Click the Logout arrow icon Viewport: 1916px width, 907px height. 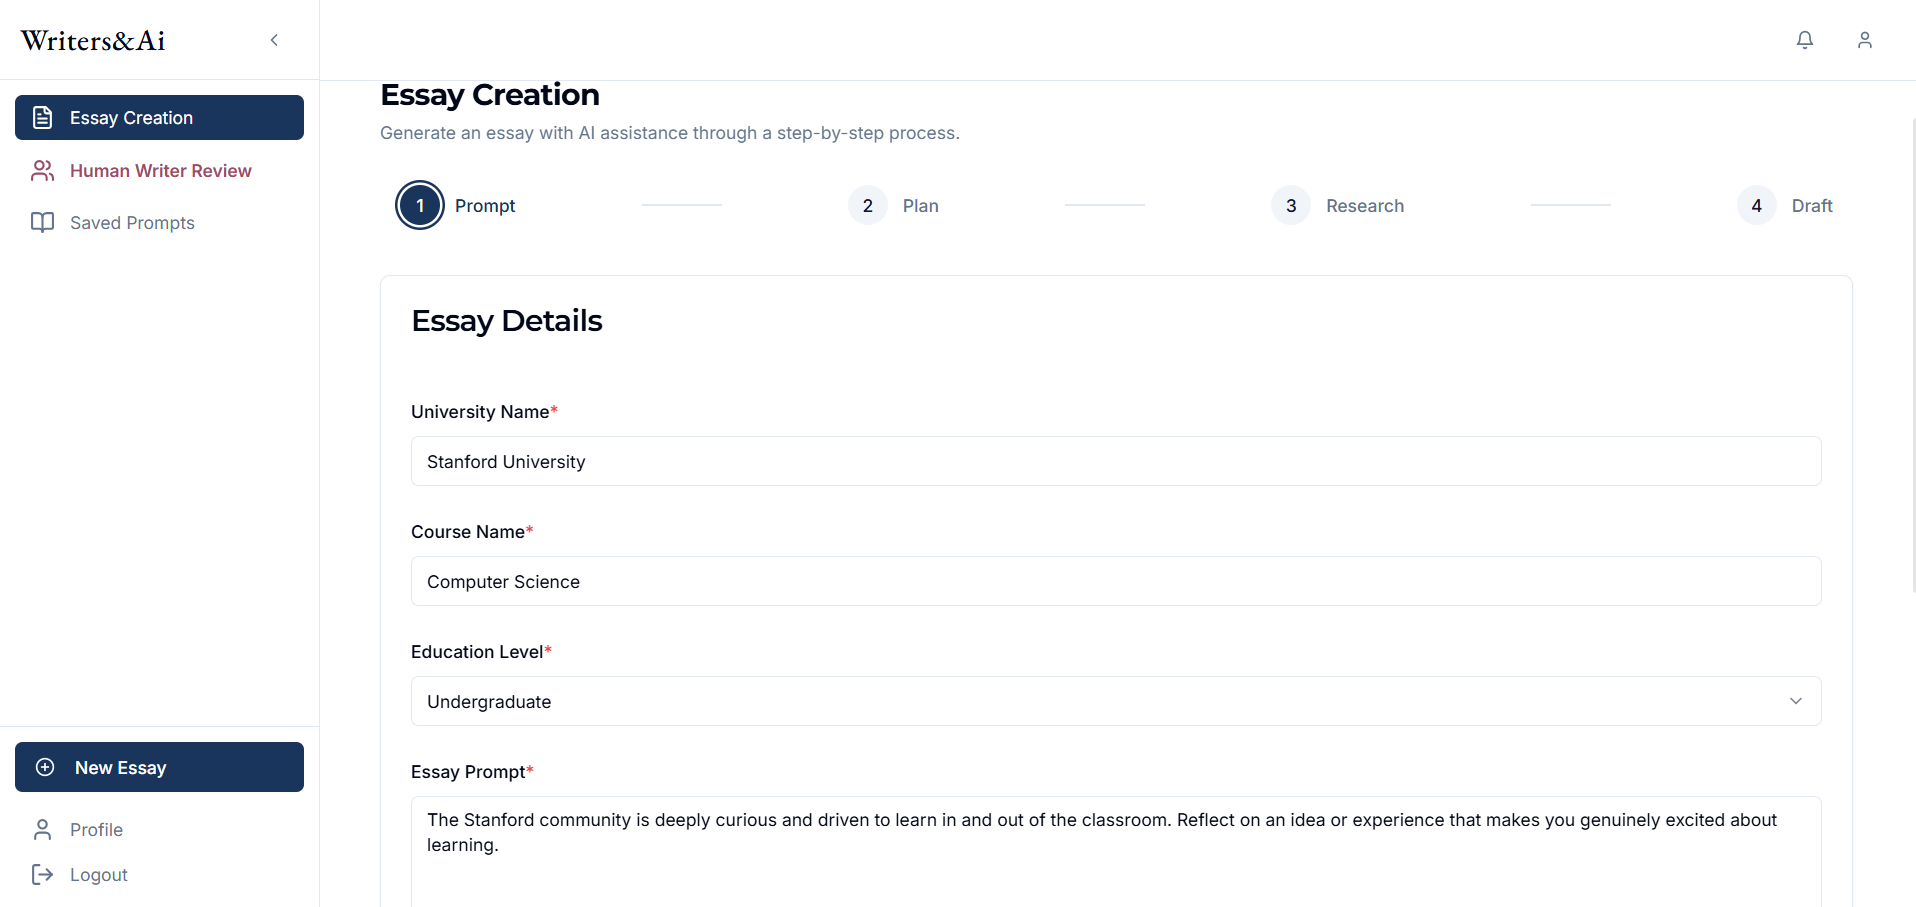(x=43, y=875)
